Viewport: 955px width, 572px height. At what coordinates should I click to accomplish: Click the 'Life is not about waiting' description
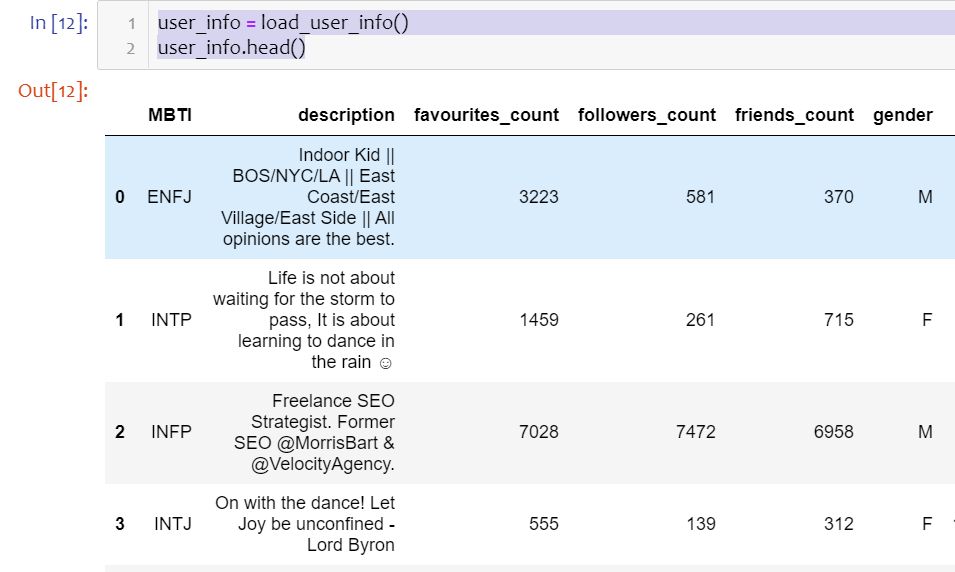pos(304,320)
